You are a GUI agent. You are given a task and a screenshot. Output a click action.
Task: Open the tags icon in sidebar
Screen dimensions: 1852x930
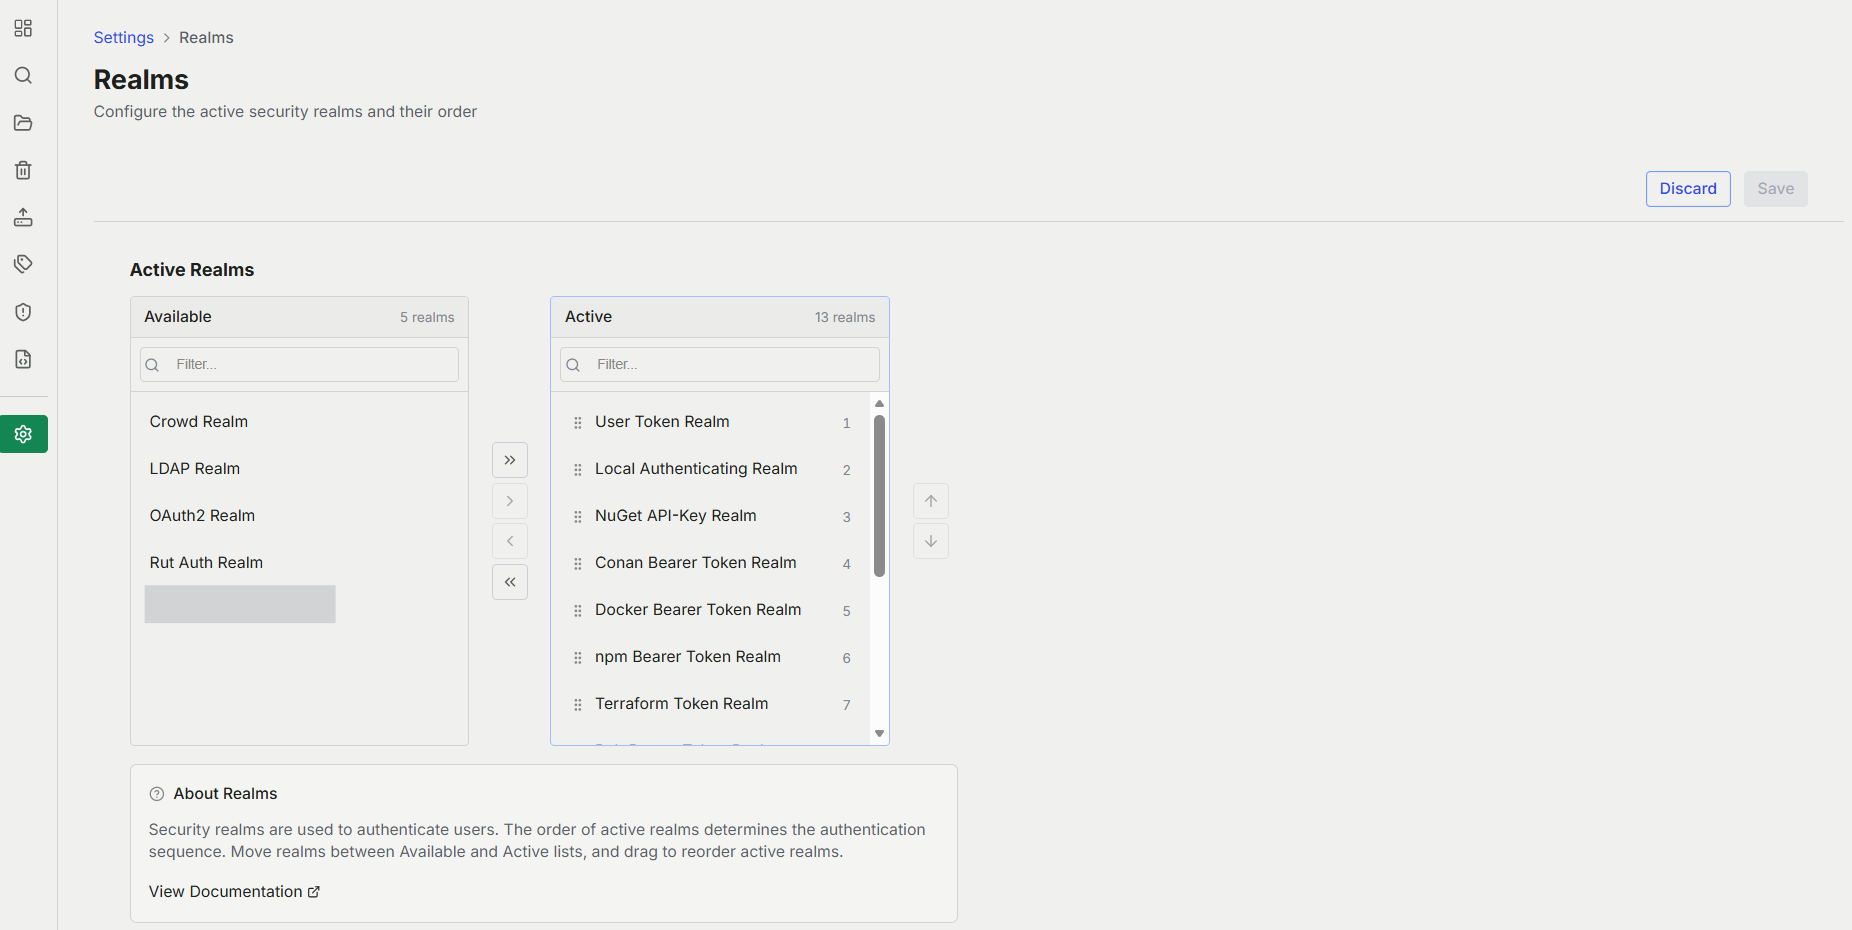click(23, 264)
